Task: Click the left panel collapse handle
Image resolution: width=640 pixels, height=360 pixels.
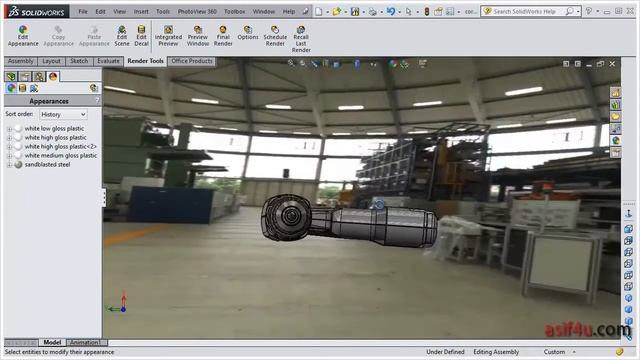Action: pos(104,198)
